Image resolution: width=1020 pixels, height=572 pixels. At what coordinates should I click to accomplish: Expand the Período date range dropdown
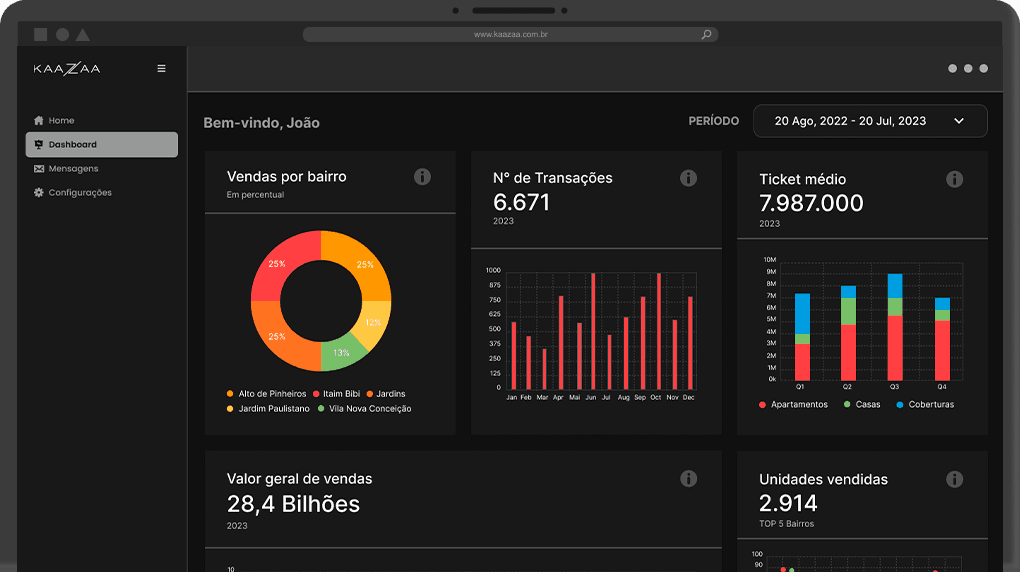click(x=870, y=121)
